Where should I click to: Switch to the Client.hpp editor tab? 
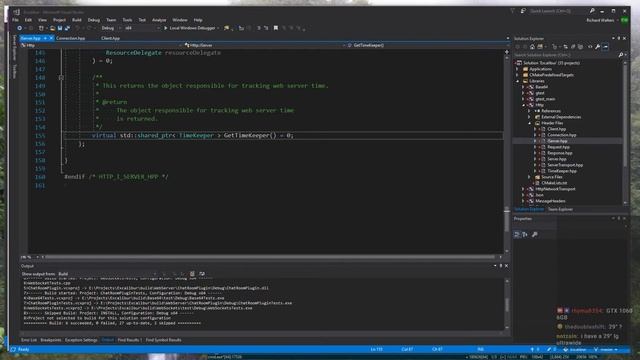pos(110,38)
